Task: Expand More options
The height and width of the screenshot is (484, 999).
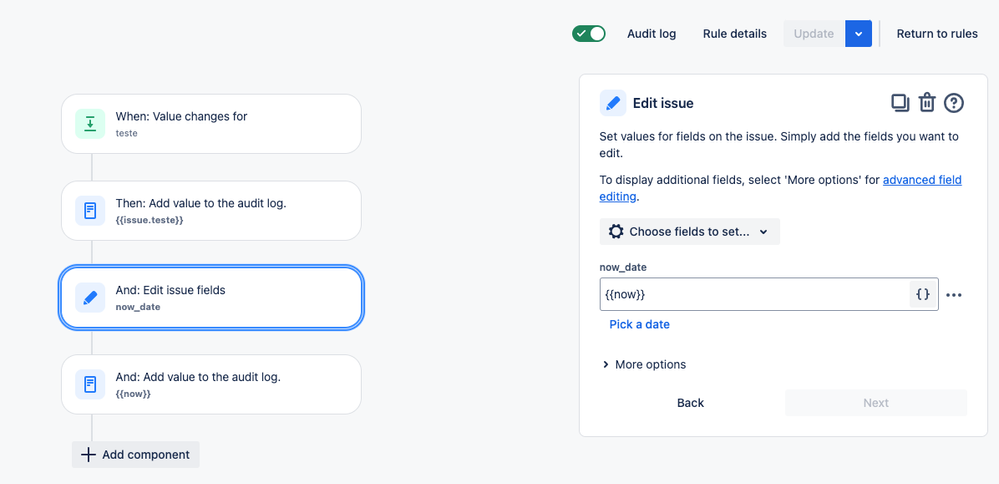Action: (x=644, y=365)
